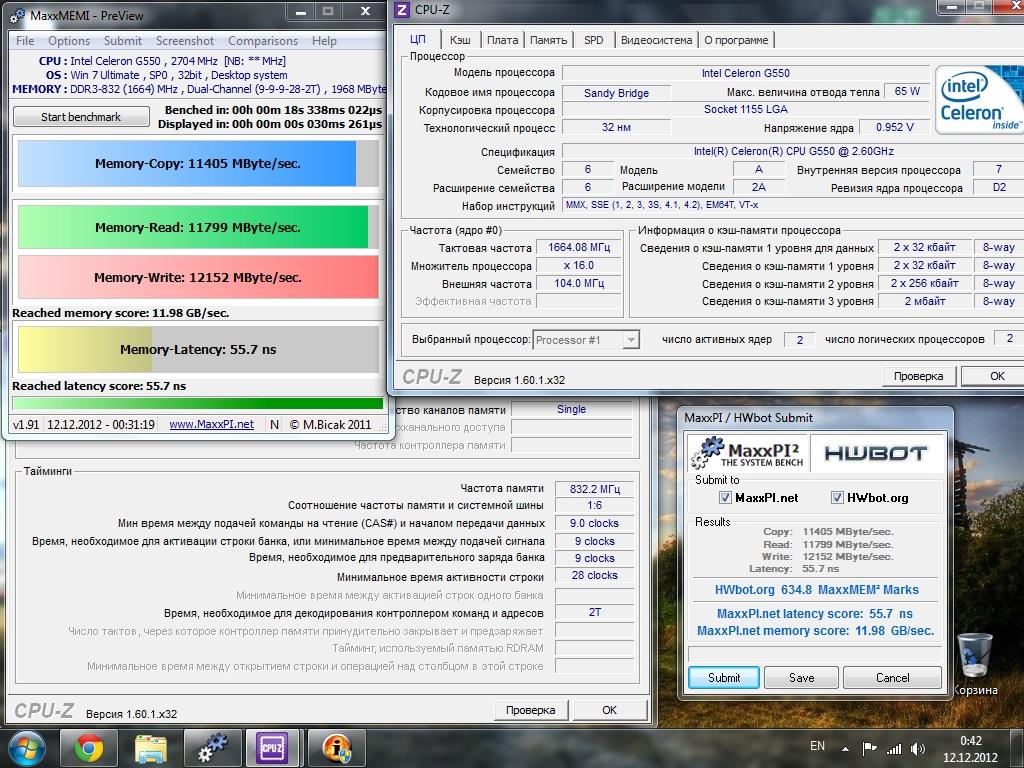Show hidden tray icons arrow
This screenshot has width=1024, height=768.
(846, 749)
